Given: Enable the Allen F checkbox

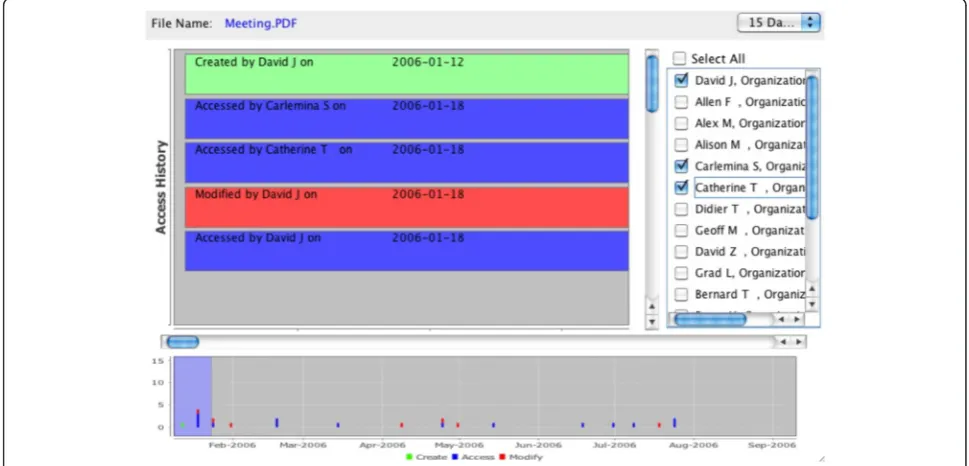Looking at the screenshot, I should 681,102.
